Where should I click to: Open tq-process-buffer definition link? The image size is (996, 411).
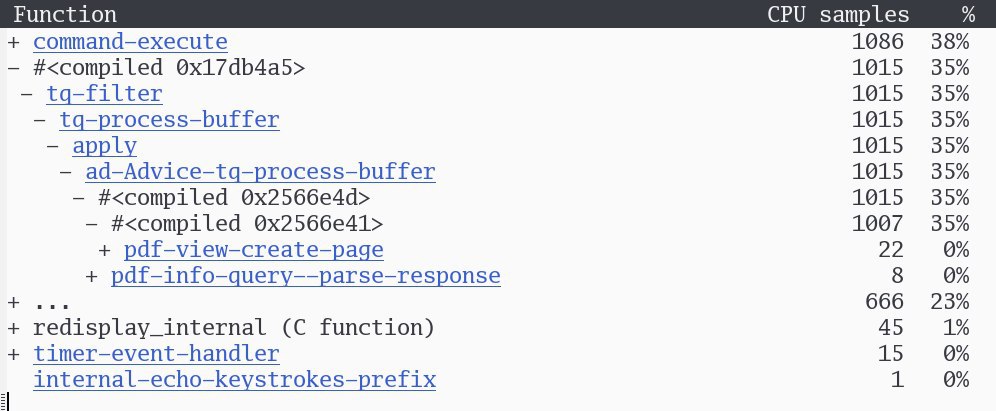coord(170,120)
